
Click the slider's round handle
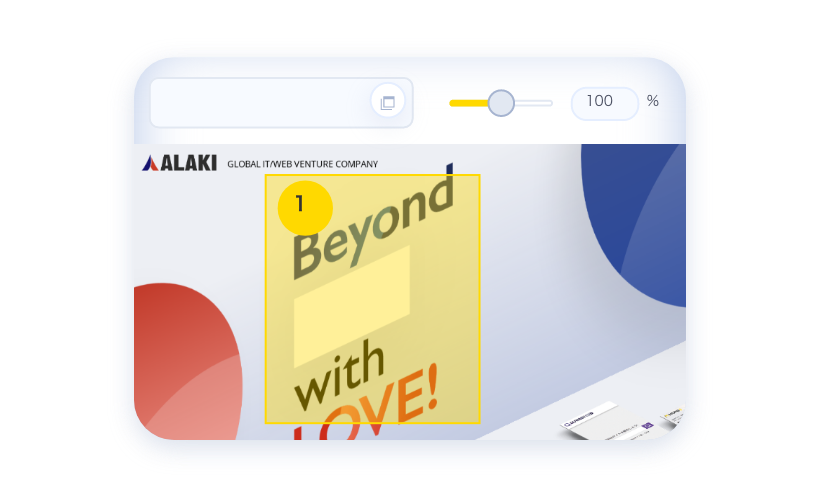501,103
